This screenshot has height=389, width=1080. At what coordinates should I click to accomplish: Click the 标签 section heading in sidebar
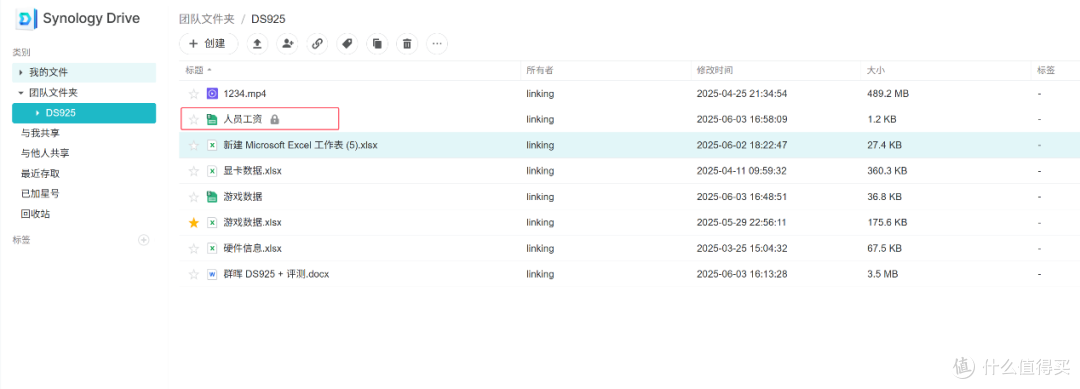coord(21,240)
